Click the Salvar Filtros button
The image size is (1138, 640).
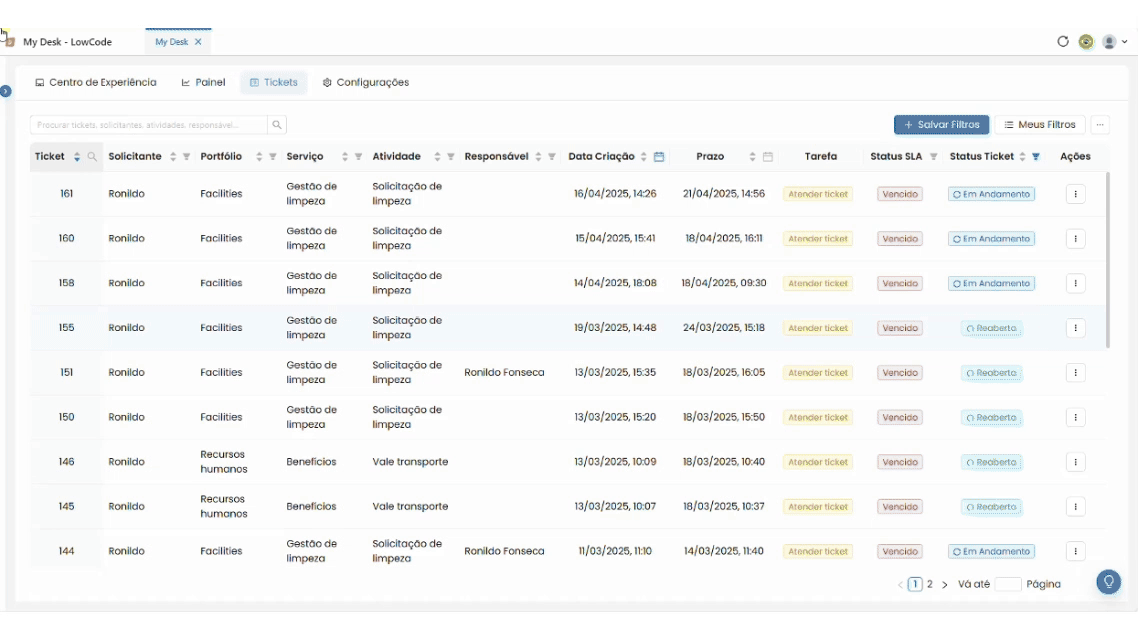pos(941,125)
